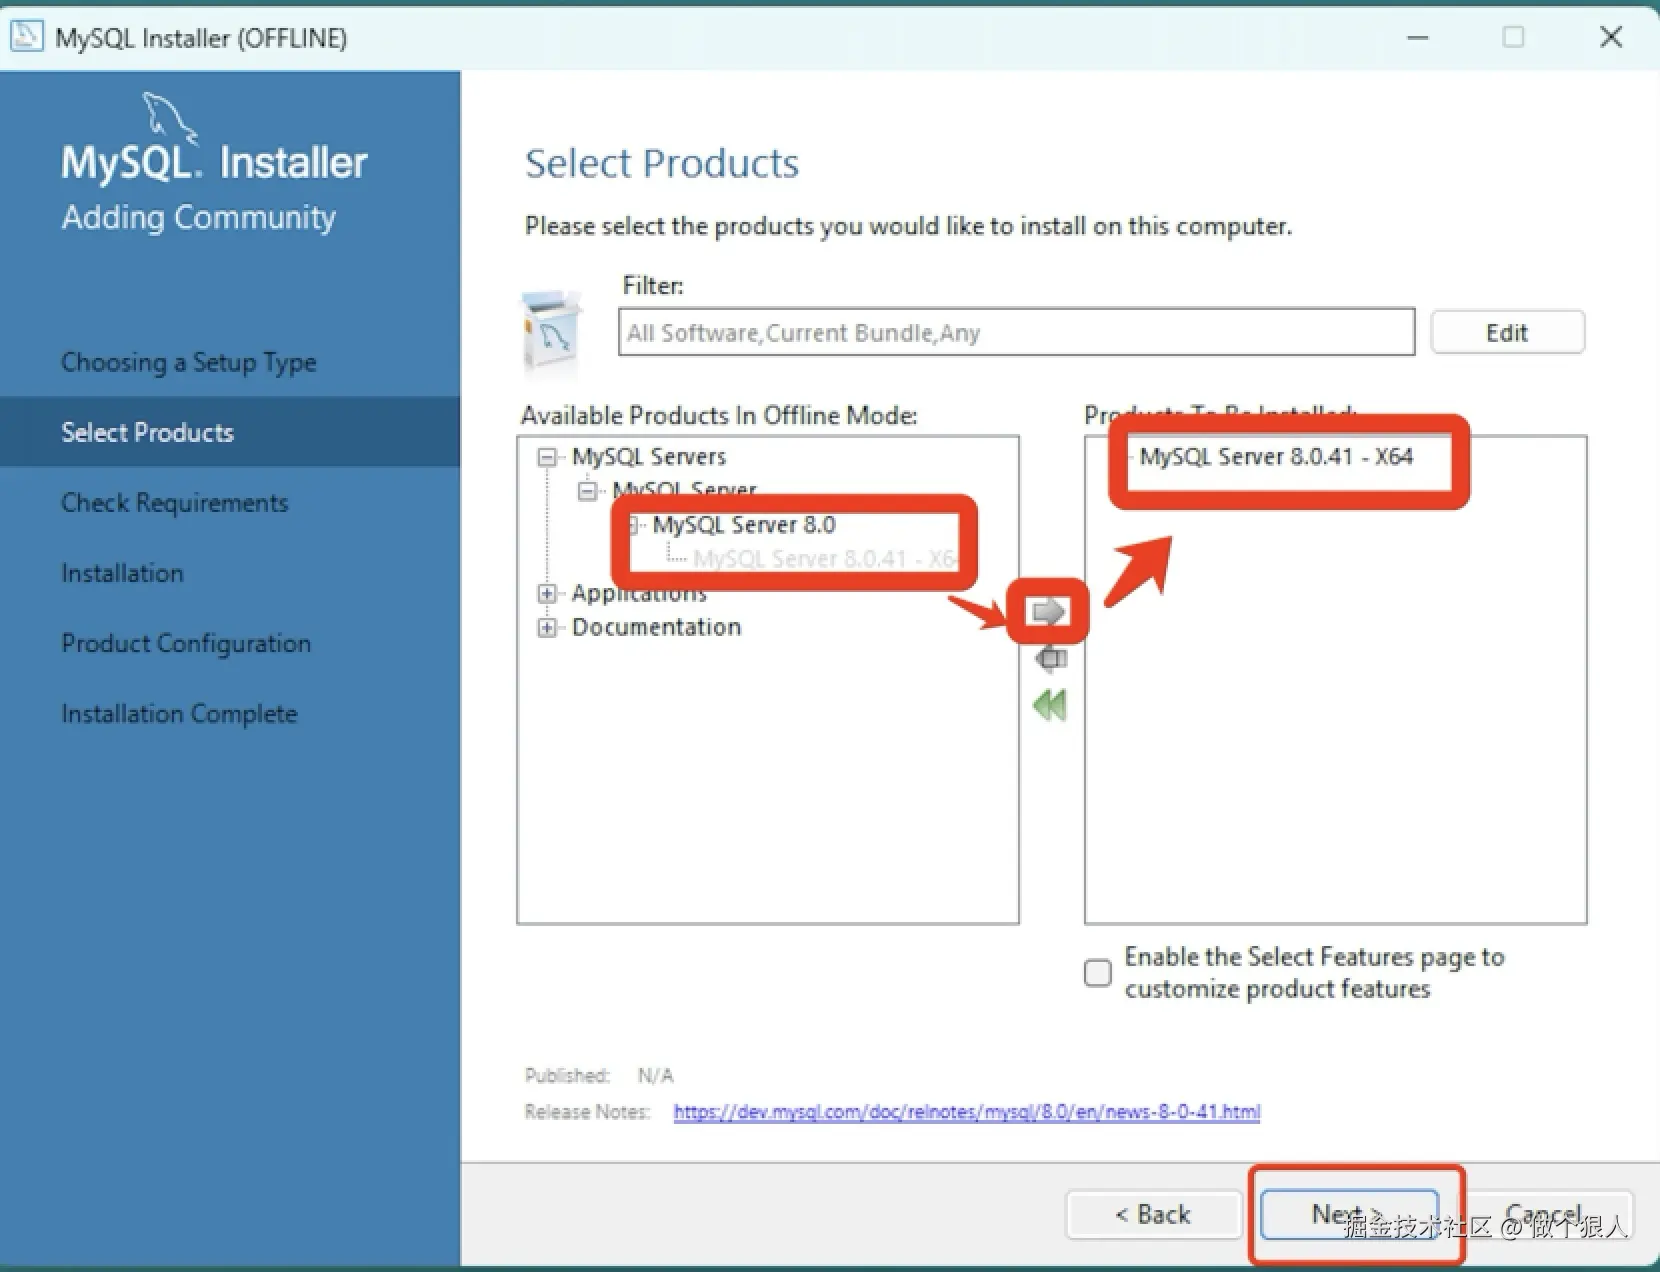Minimize the MySQL Installer window
Screen dimensions: 1660x1272
1418,37
